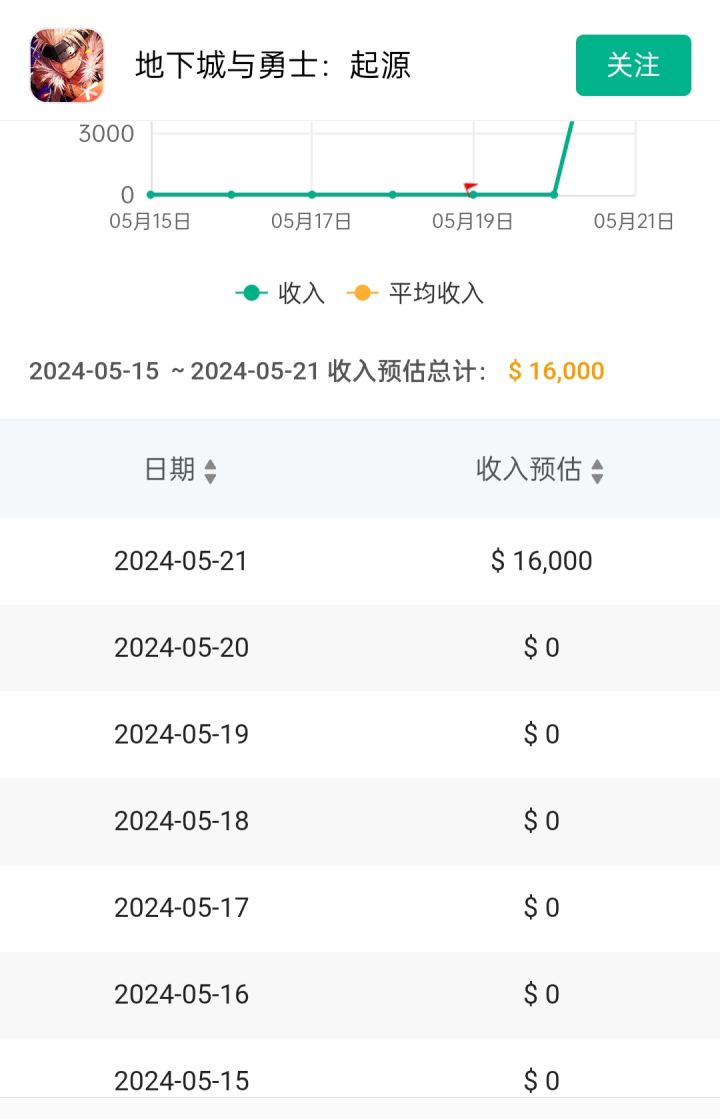Screen dimensions: 720x1119
Task: Select the 2024-05-18 date row
Action: coord(181,821)
